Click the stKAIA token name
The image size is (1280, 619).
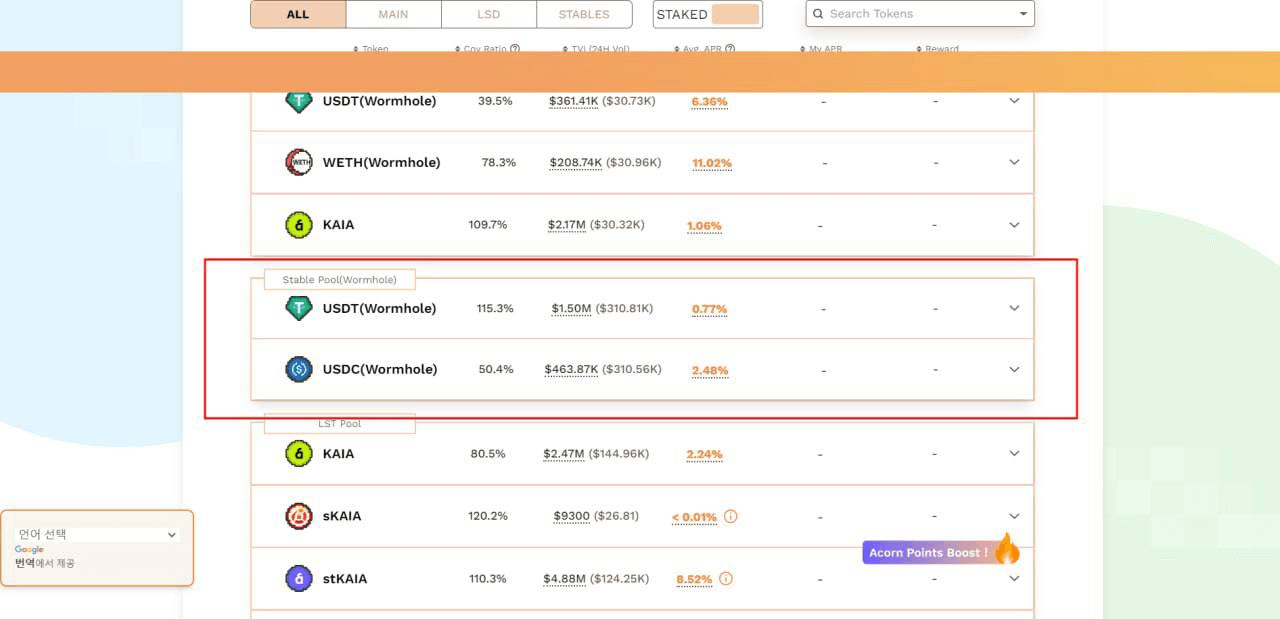point(345,578)
